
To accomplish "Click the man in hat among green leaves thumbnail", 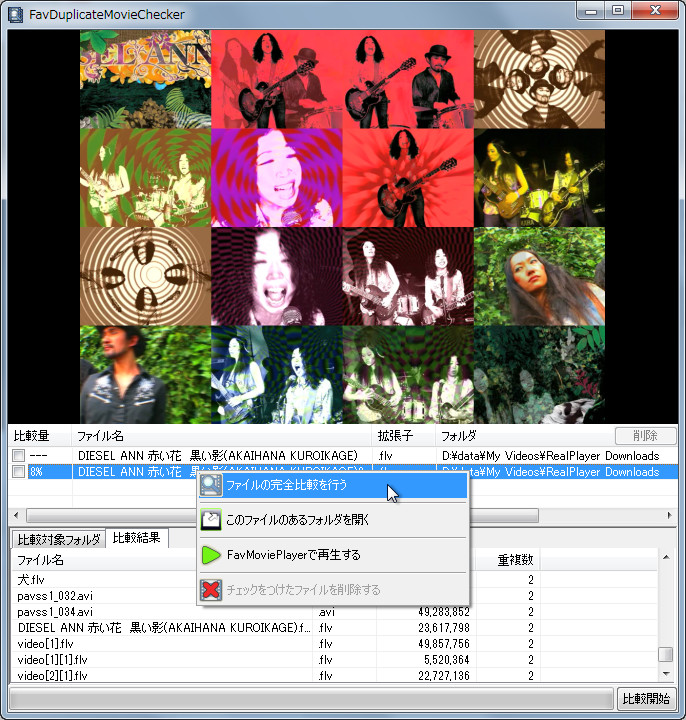I will pos(146,375).
